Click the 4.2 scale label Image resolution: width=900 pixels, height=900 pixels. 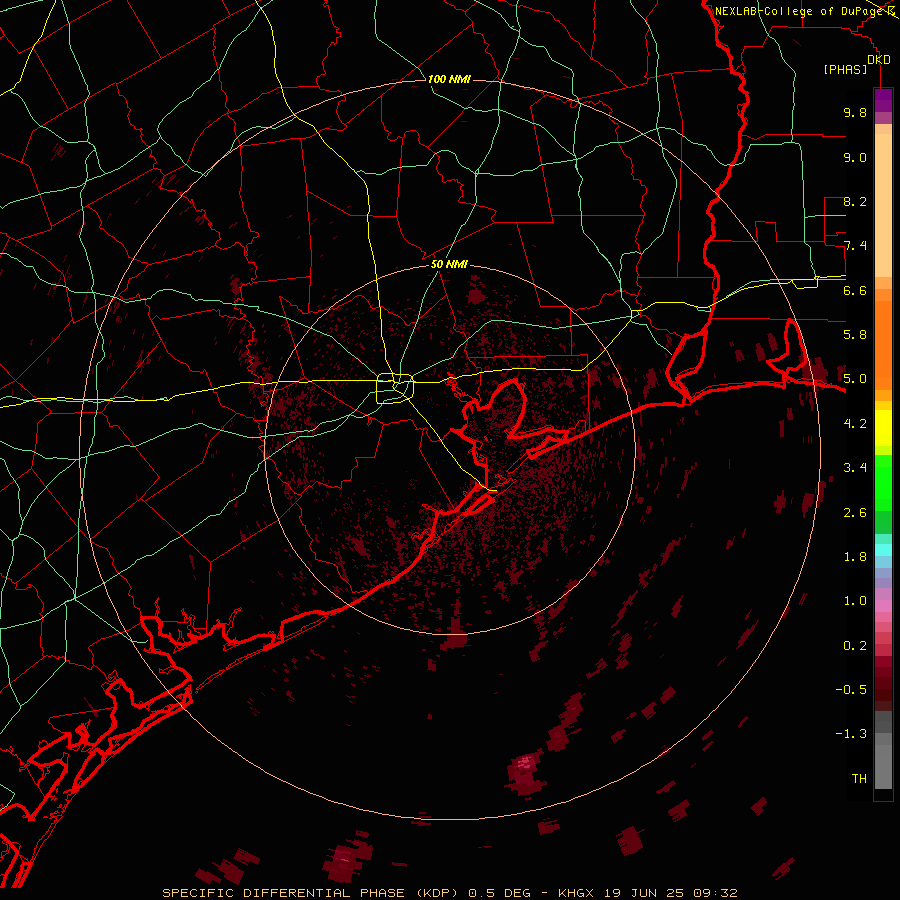tap(855, 424)
